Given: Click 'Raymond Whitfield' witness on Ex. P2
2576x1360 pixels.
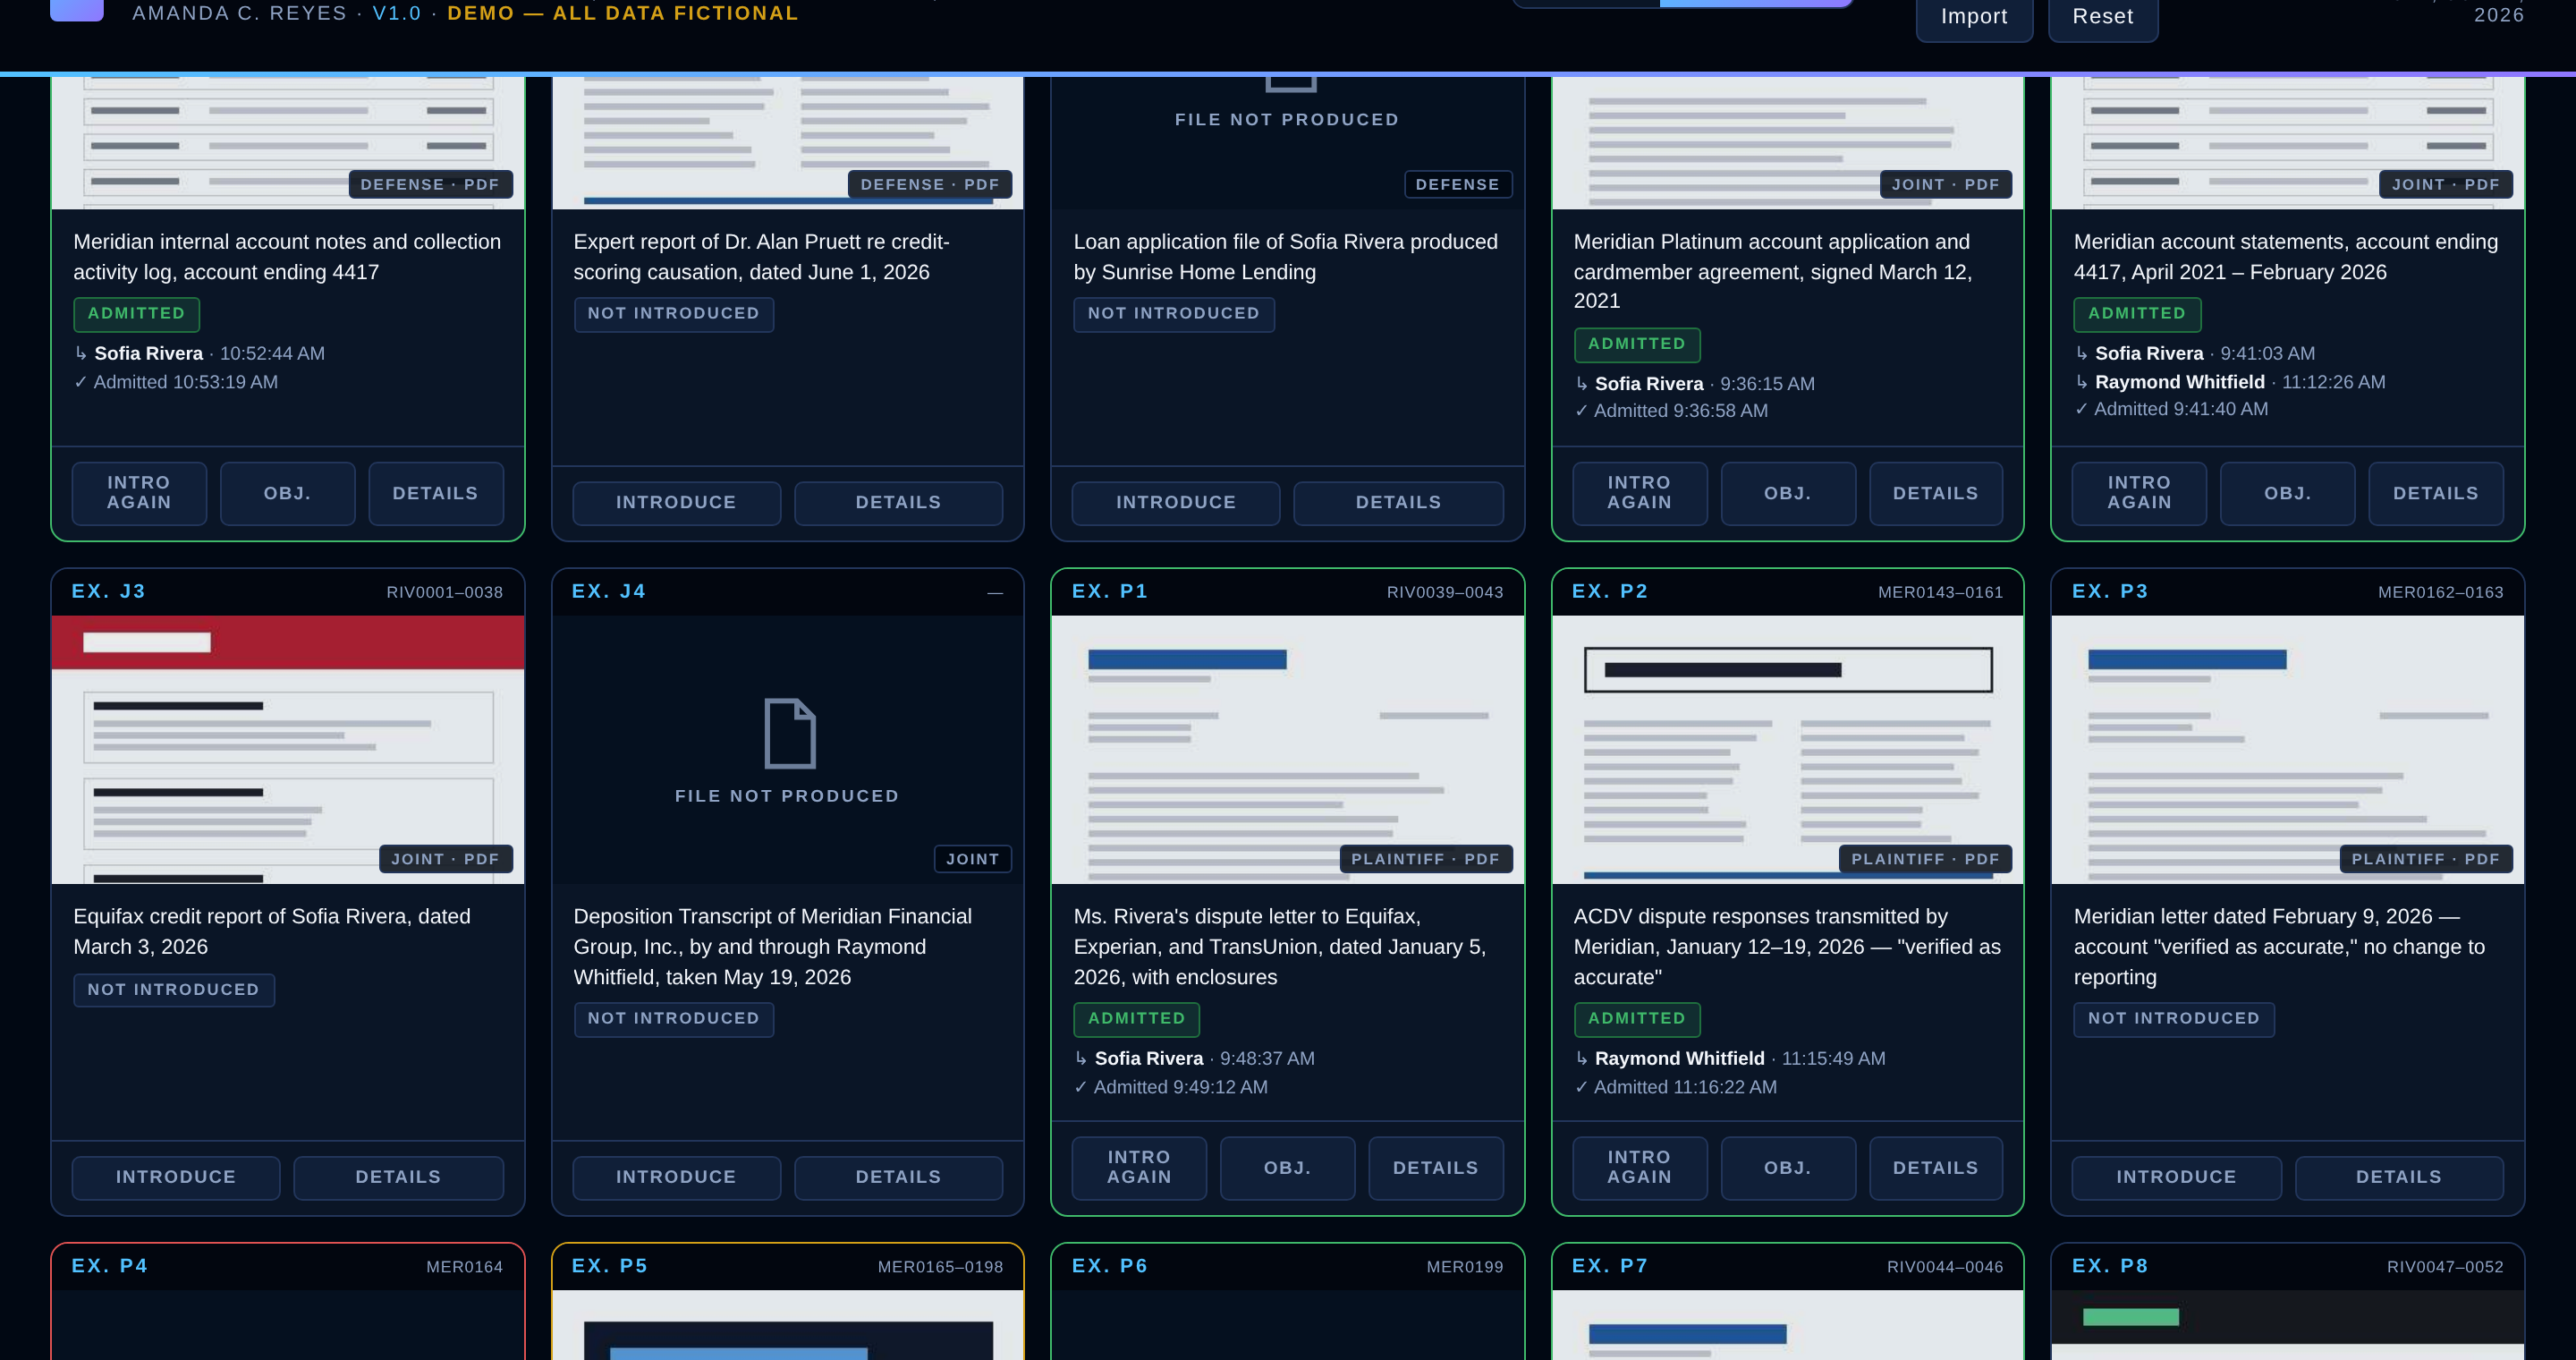Looking at the screenshot, I should [x=1679, y=1058].
